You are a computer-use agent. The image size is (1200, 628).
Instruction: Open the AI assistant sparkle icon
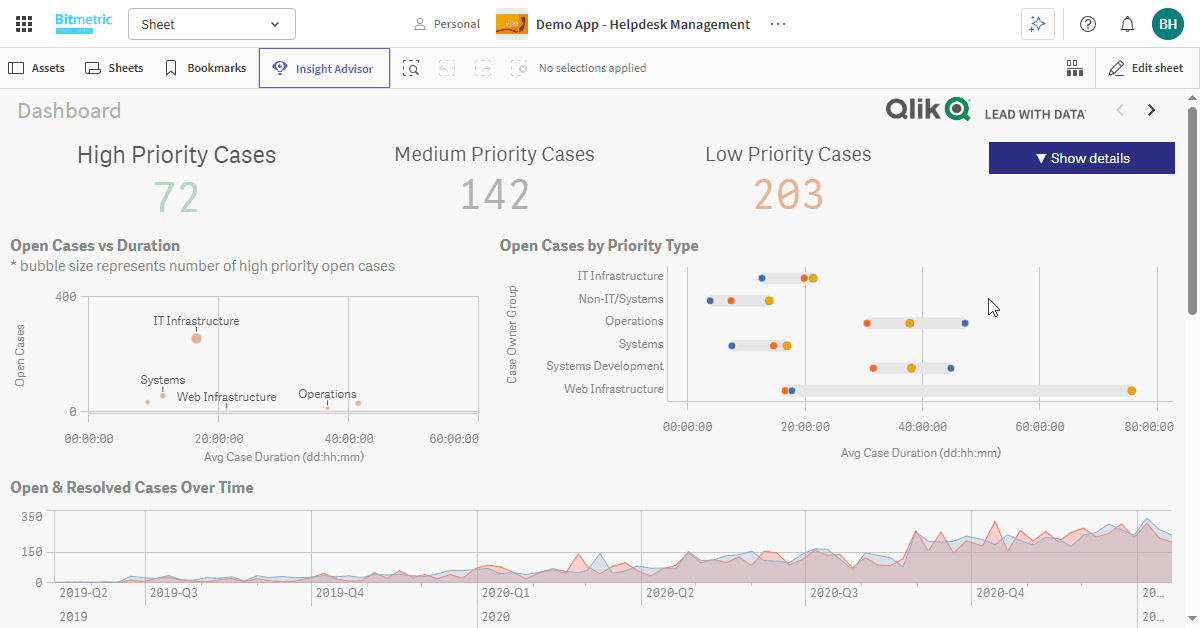coord(1038,24)
